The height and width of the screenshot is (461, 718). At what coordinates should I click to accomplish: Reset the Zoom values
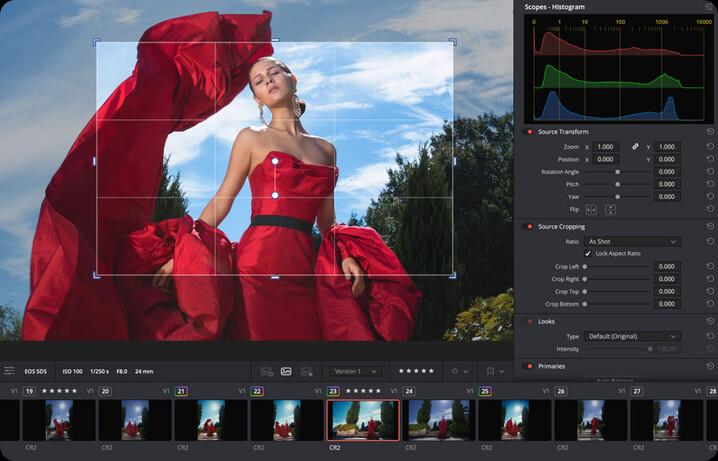coord(710,147)
